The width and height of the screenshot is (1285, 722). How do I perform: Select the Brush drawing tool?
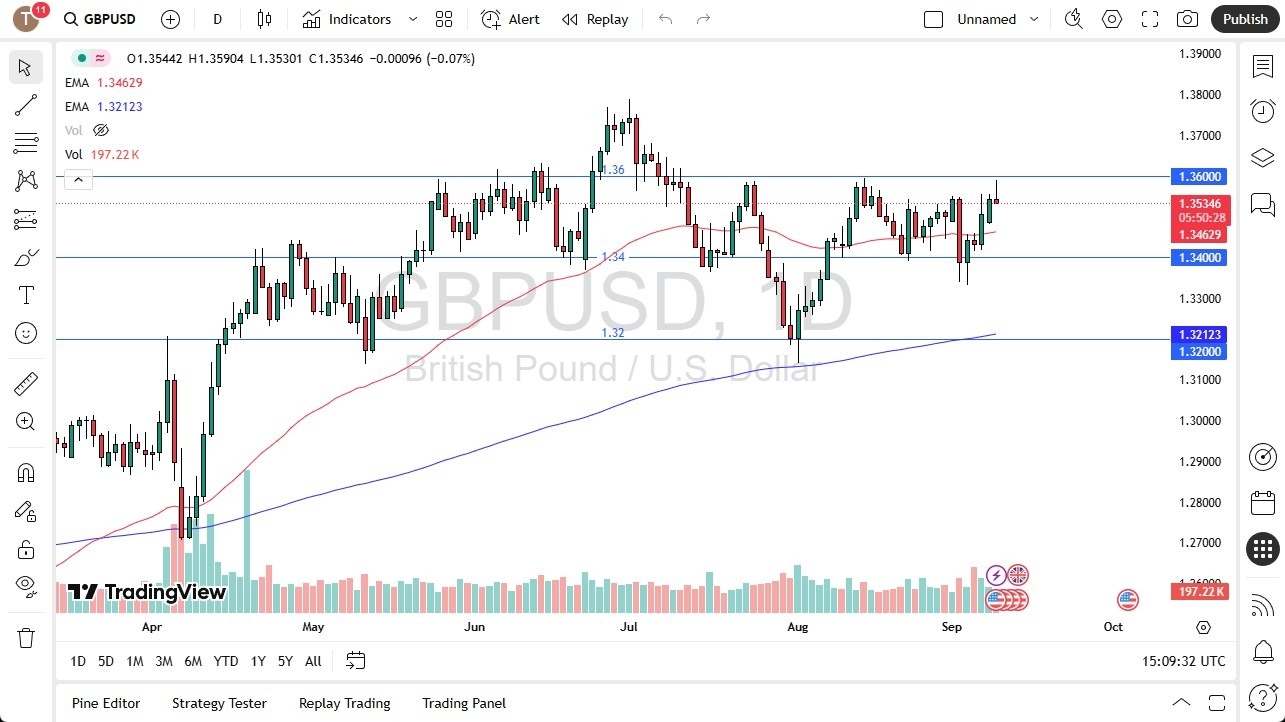point(26,257)
